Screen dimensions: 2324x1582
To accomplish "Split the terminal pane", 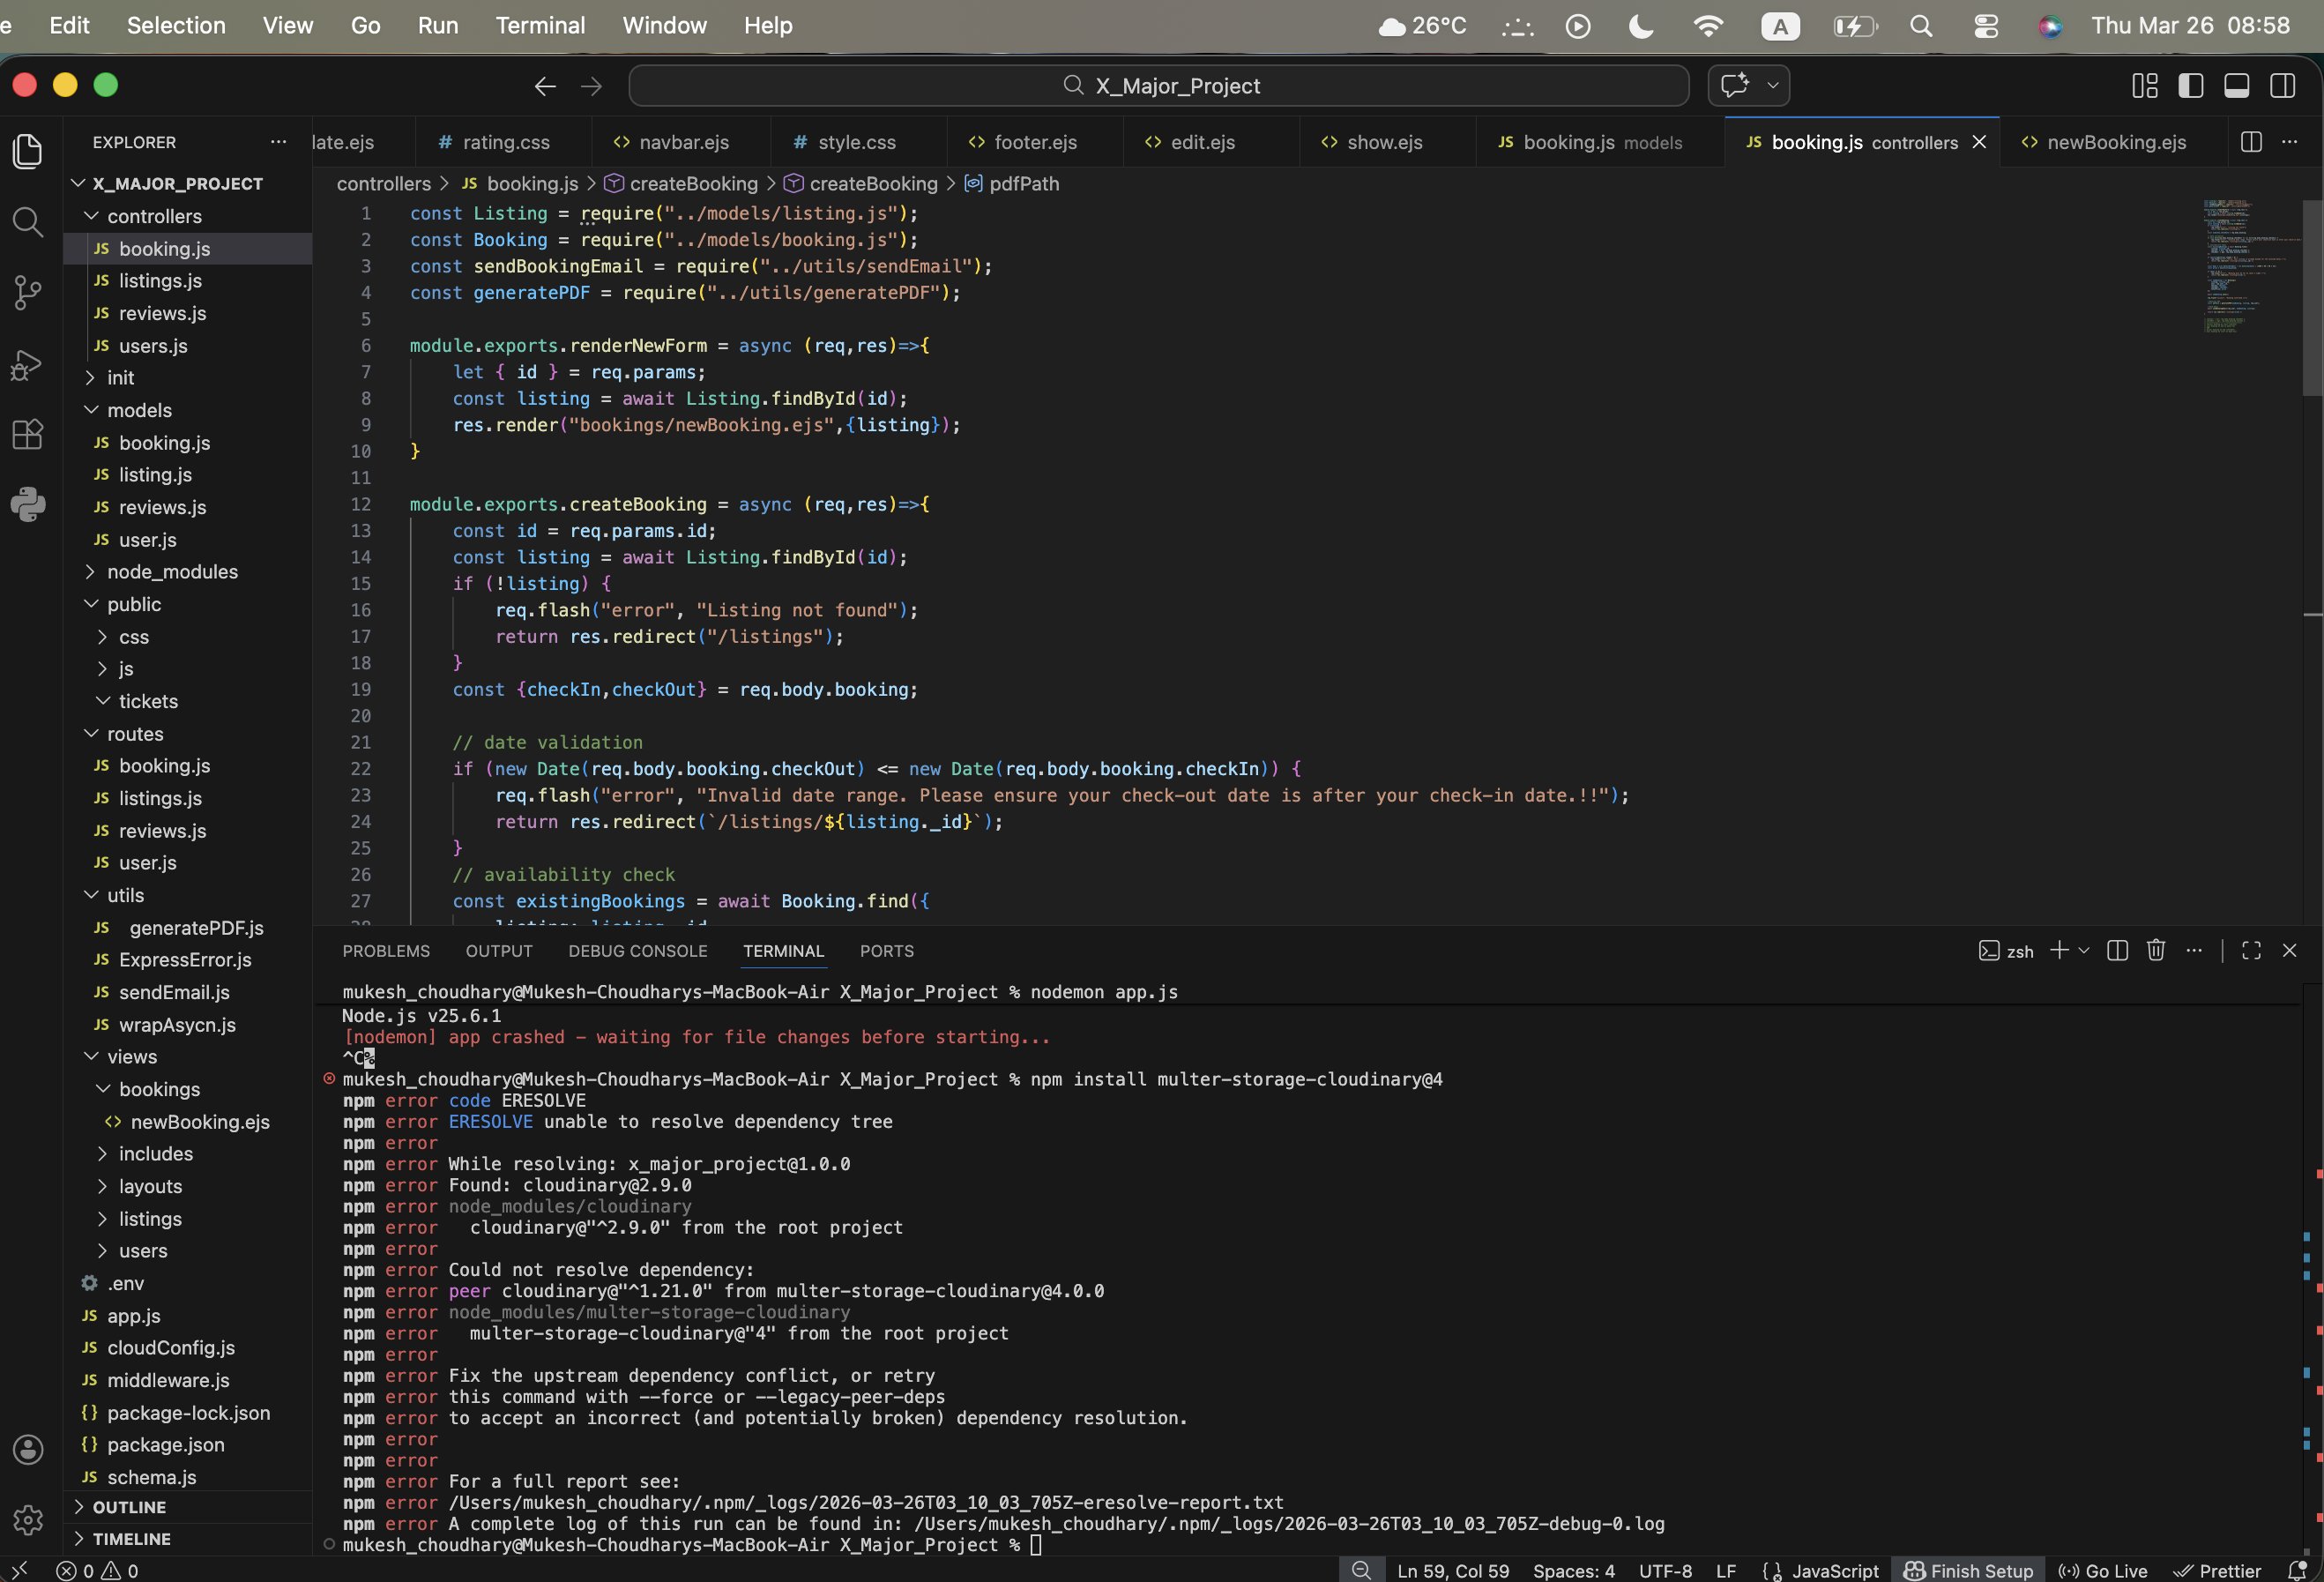I will click(2117, 950).
